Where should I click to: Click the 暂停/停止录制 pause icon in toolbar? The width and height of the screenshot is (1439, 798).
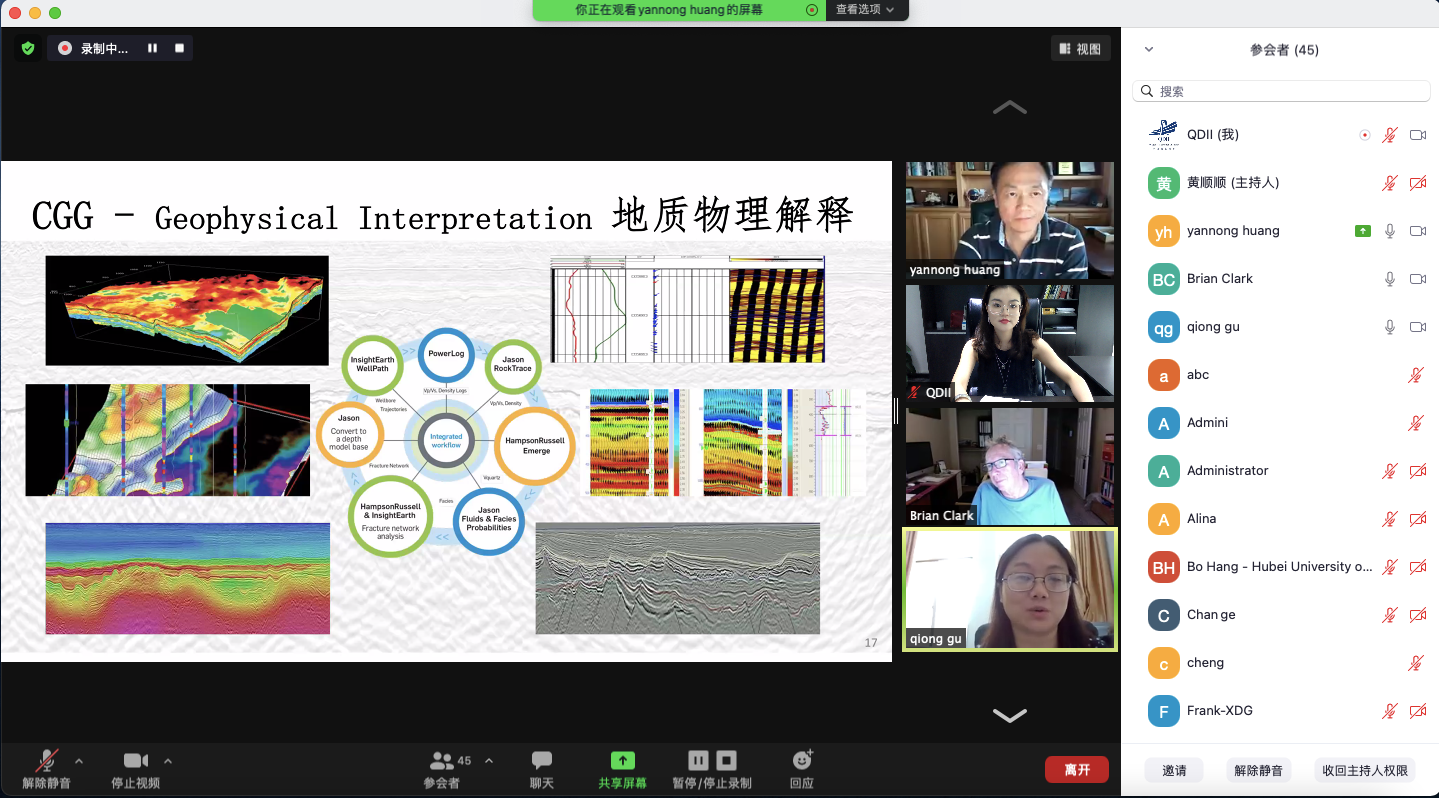point(698,761)
